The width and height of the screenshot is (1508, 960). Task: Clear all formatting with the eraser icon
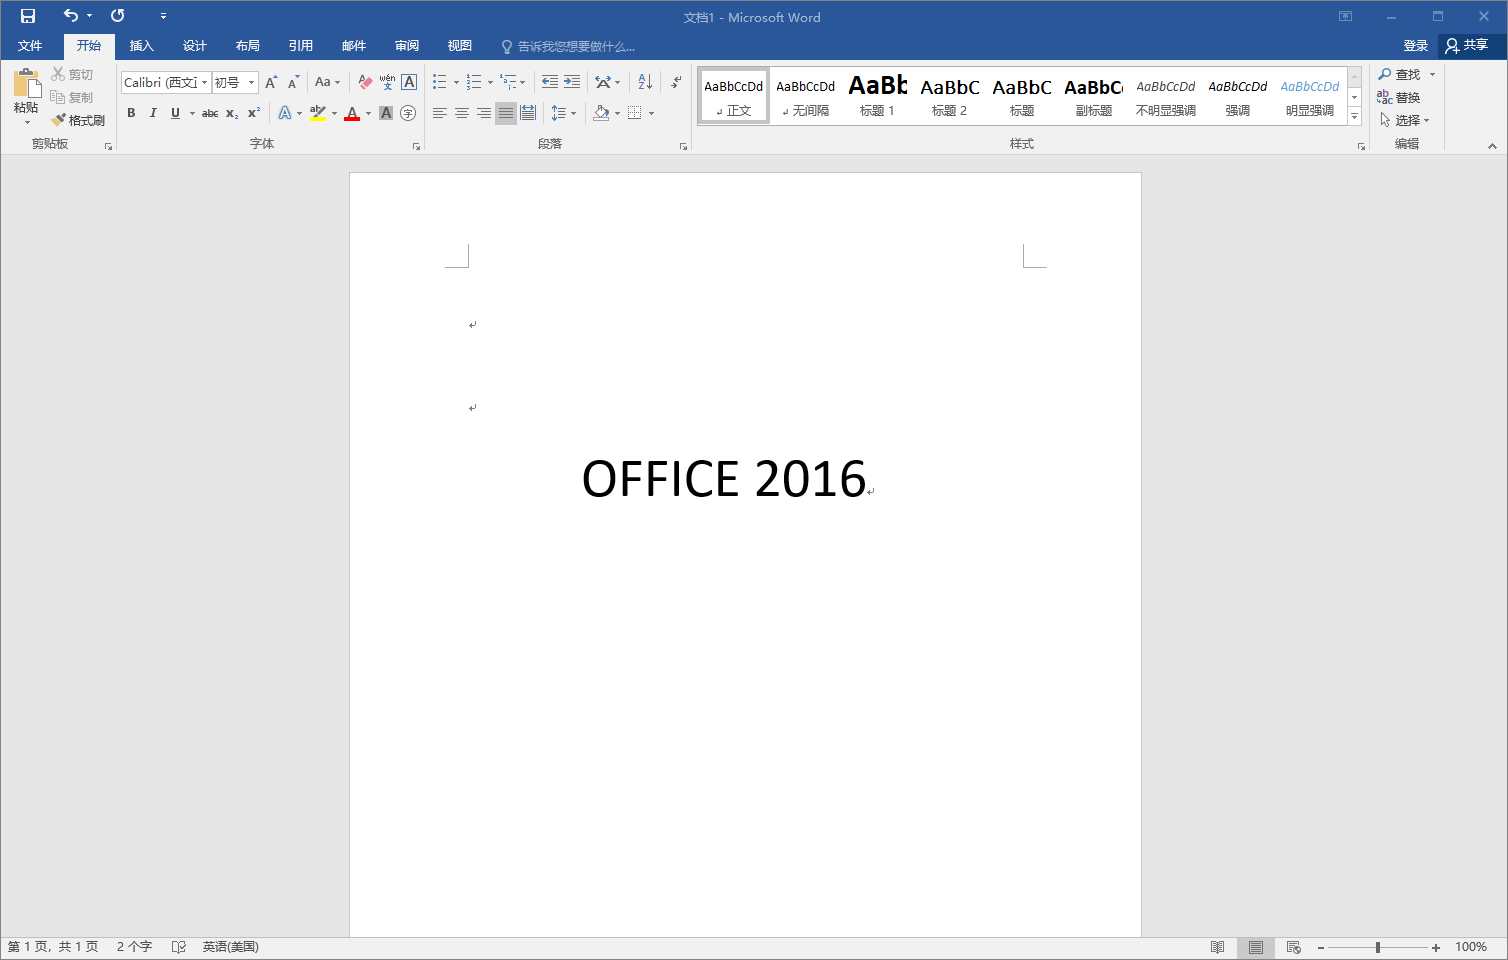365,82
